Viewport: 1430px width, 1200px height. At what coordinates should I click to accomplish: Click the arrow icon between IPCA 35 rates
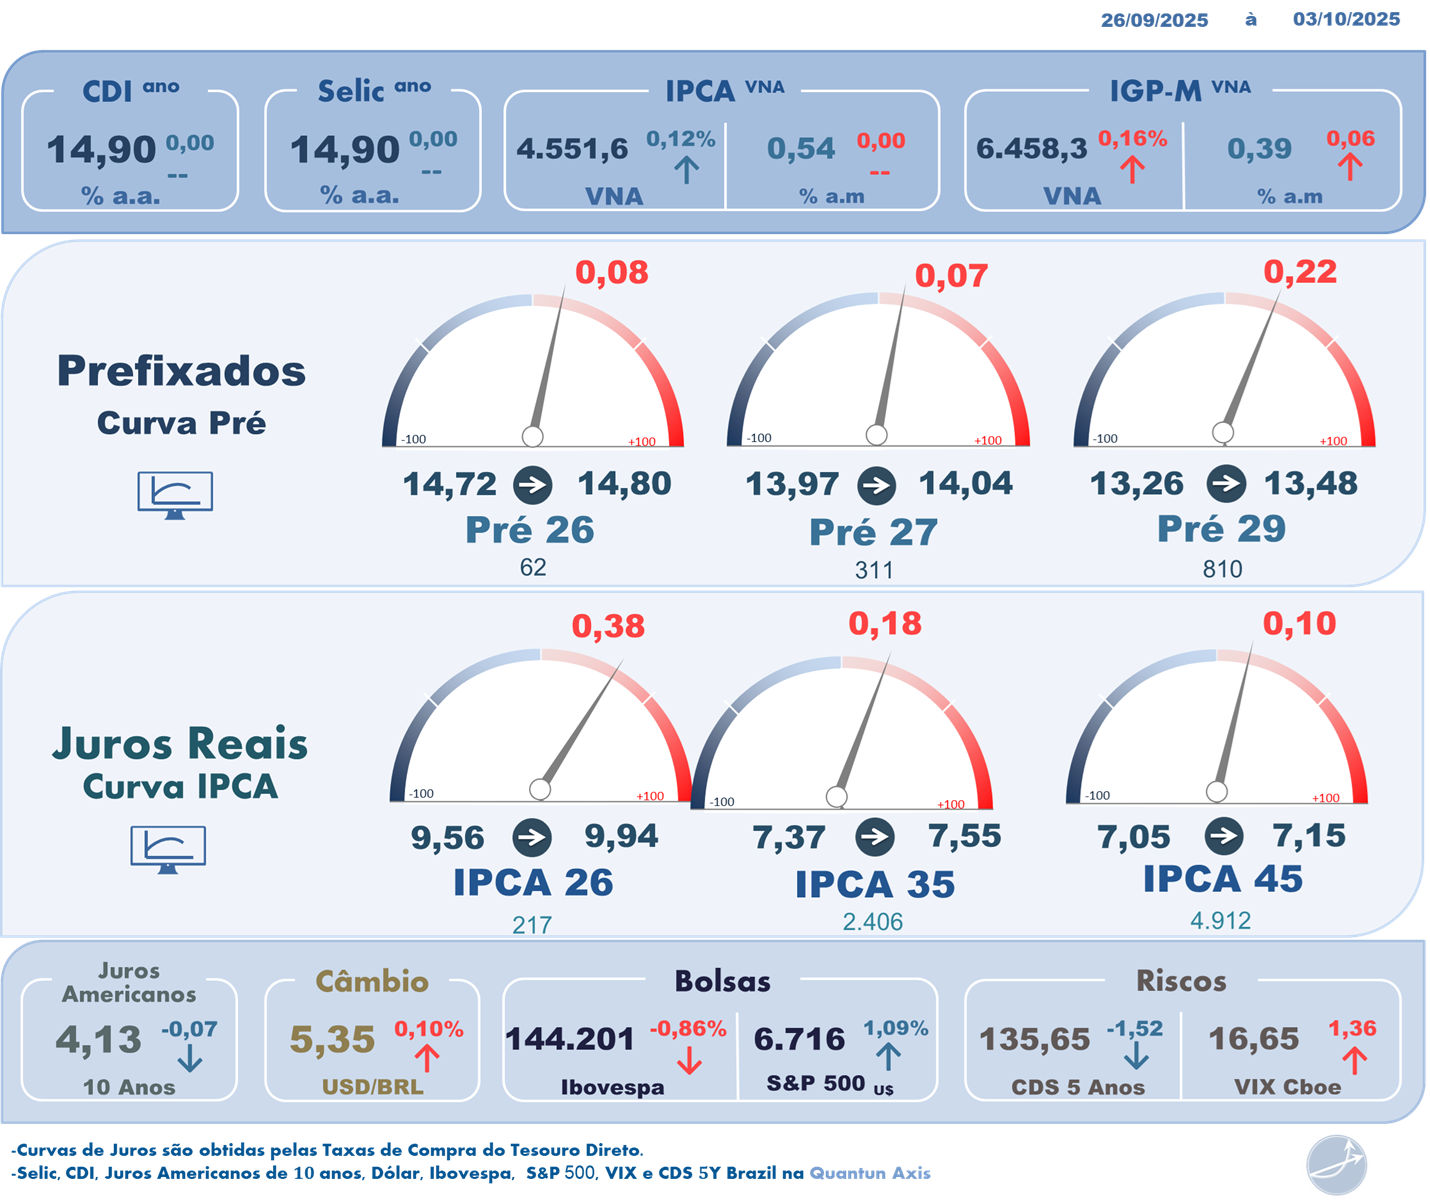coord(875,837)
